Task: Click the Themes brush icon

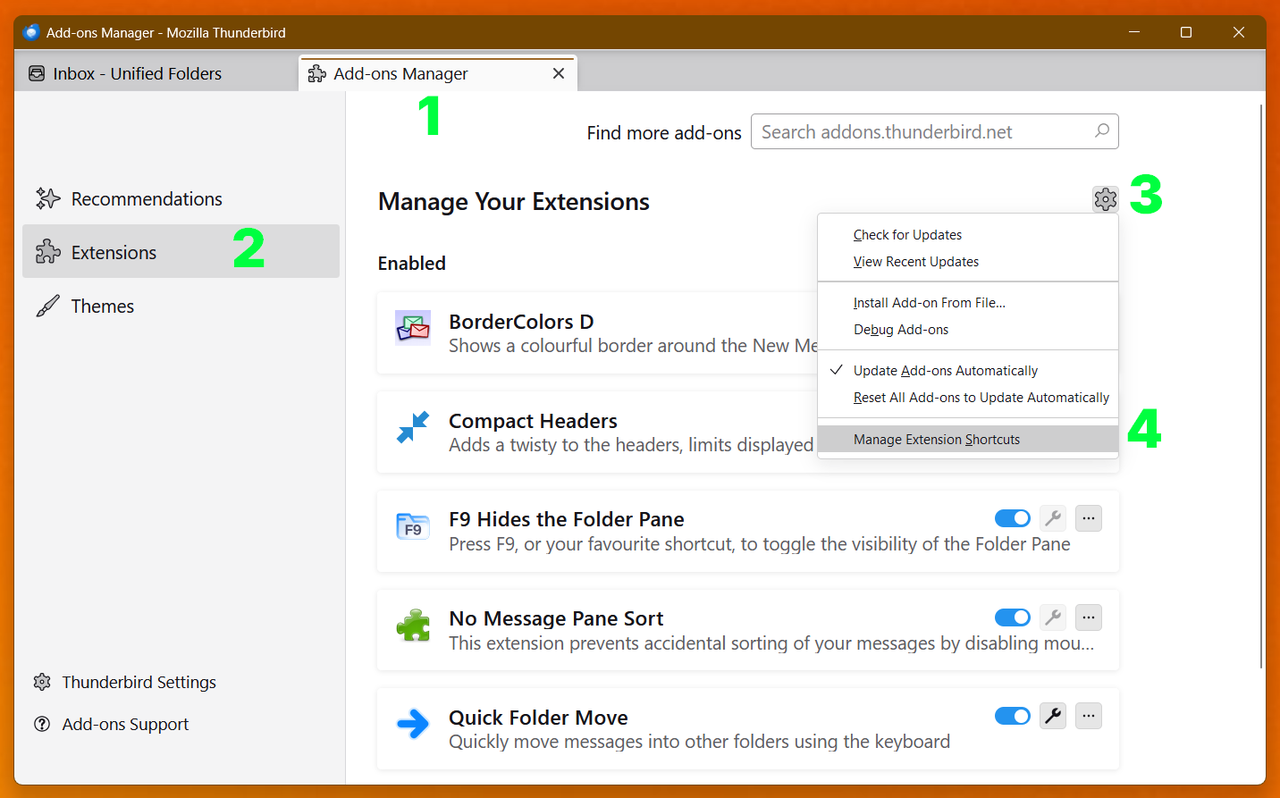Action: 48,306
